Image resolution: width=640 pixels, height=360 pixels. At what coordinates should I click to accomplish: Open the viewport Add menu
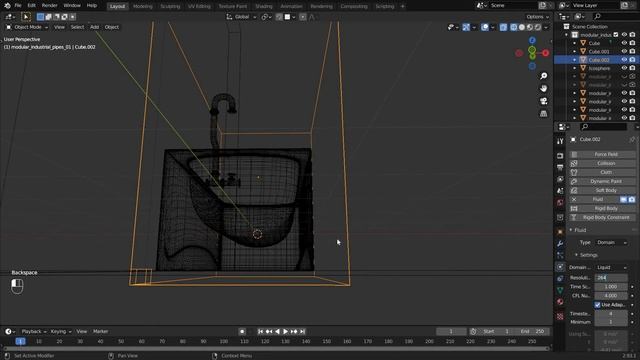94,27
